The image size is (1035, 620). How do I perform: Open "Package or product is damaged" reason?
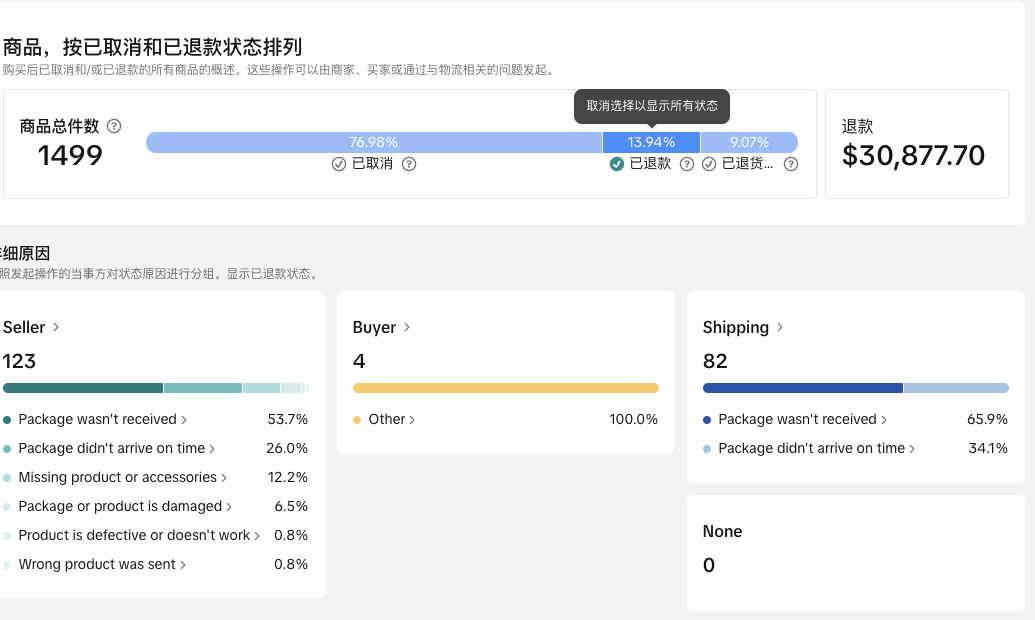(x=125, y=506)
